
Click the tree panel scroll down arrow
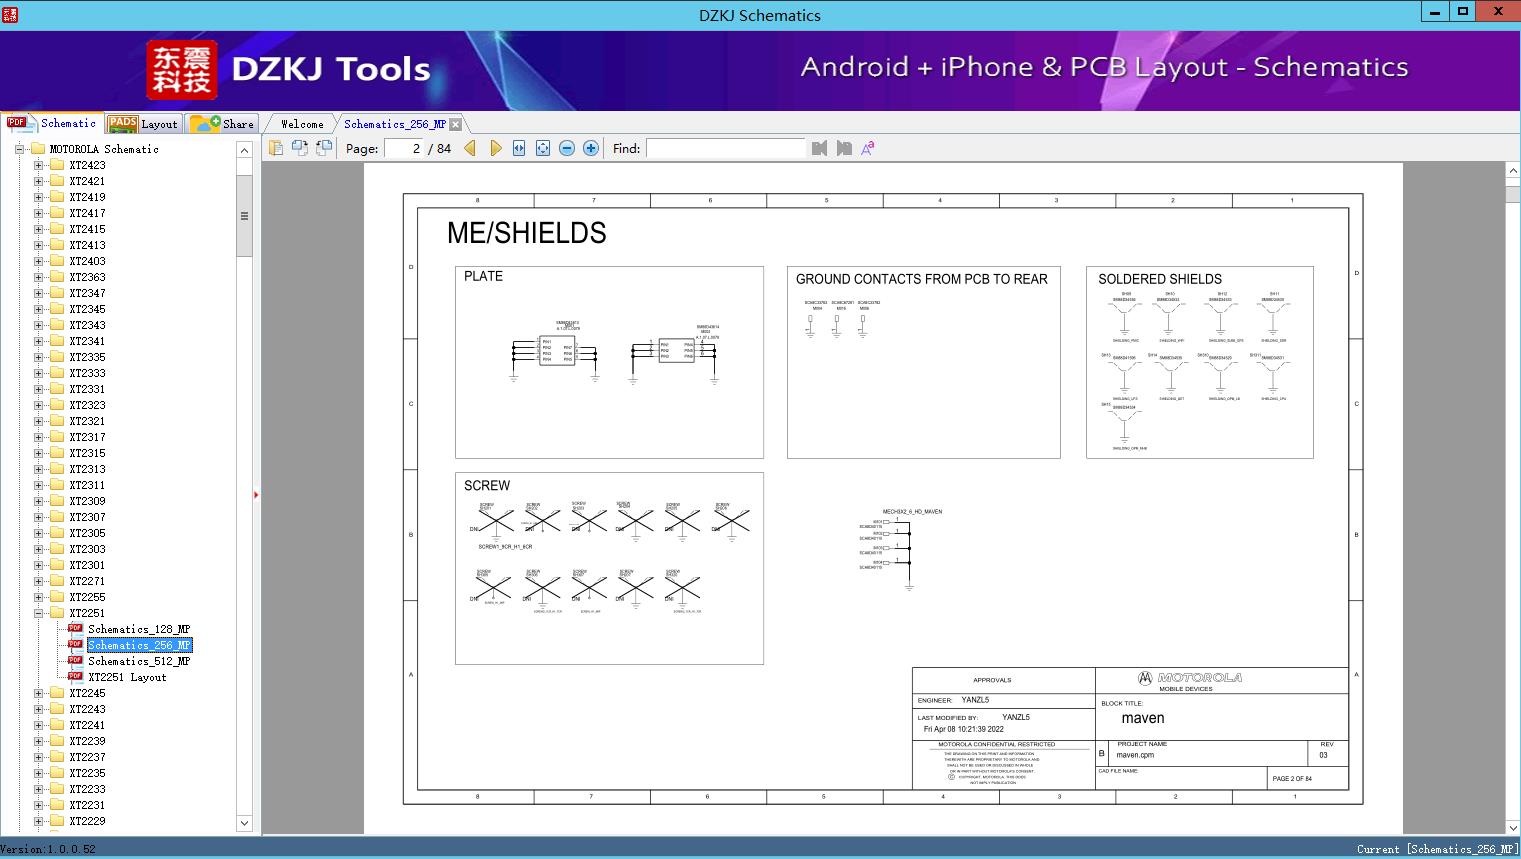[244, 823]
